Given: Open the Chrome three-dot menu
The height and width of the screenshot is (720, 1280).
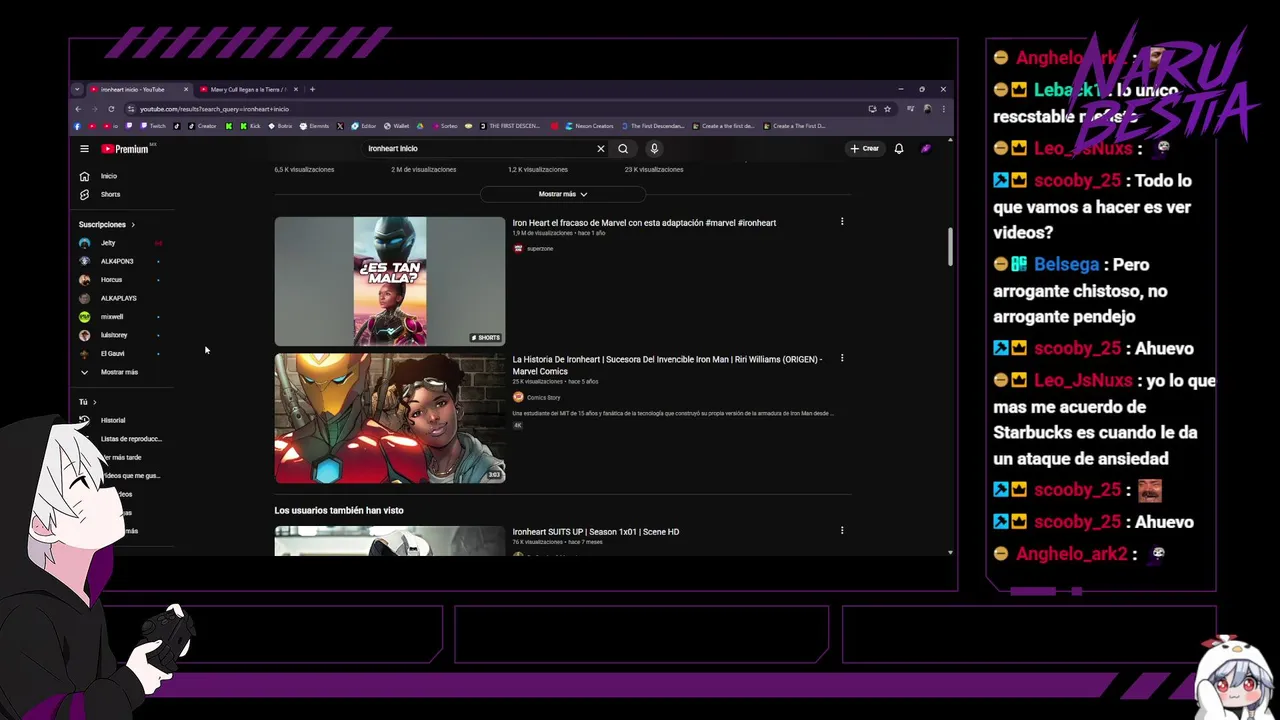Looking at the screenshot, I should click(943, 109).
